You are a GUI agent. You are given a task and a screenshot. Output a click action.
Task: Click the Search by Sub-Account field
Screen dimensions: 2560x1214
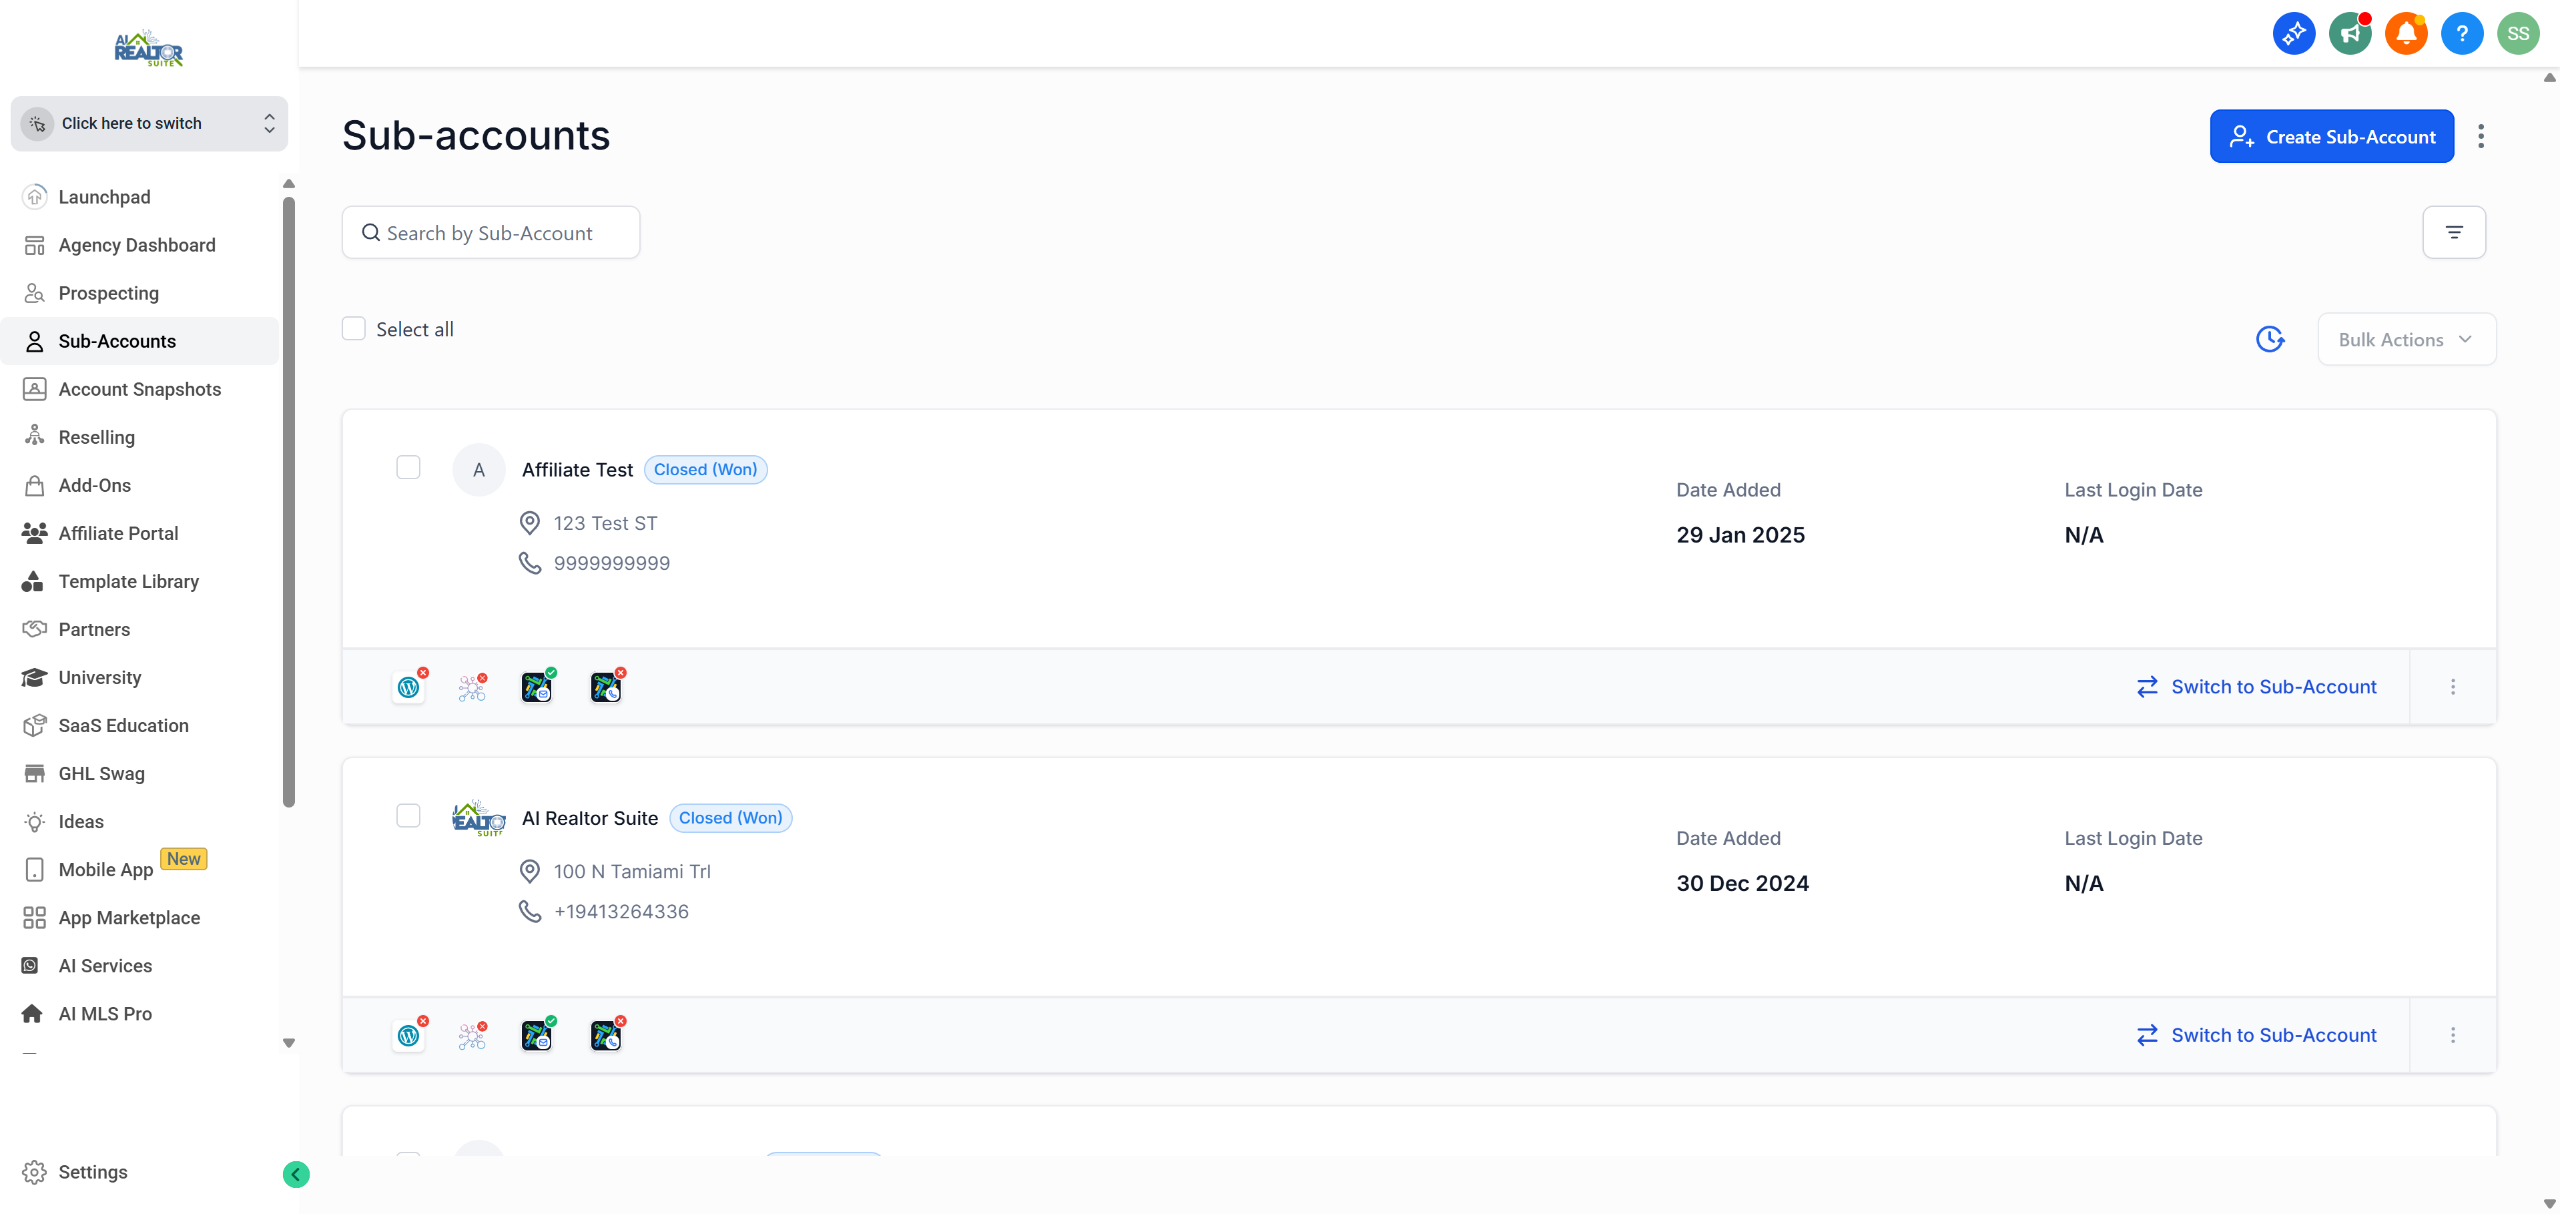point(490,233)
